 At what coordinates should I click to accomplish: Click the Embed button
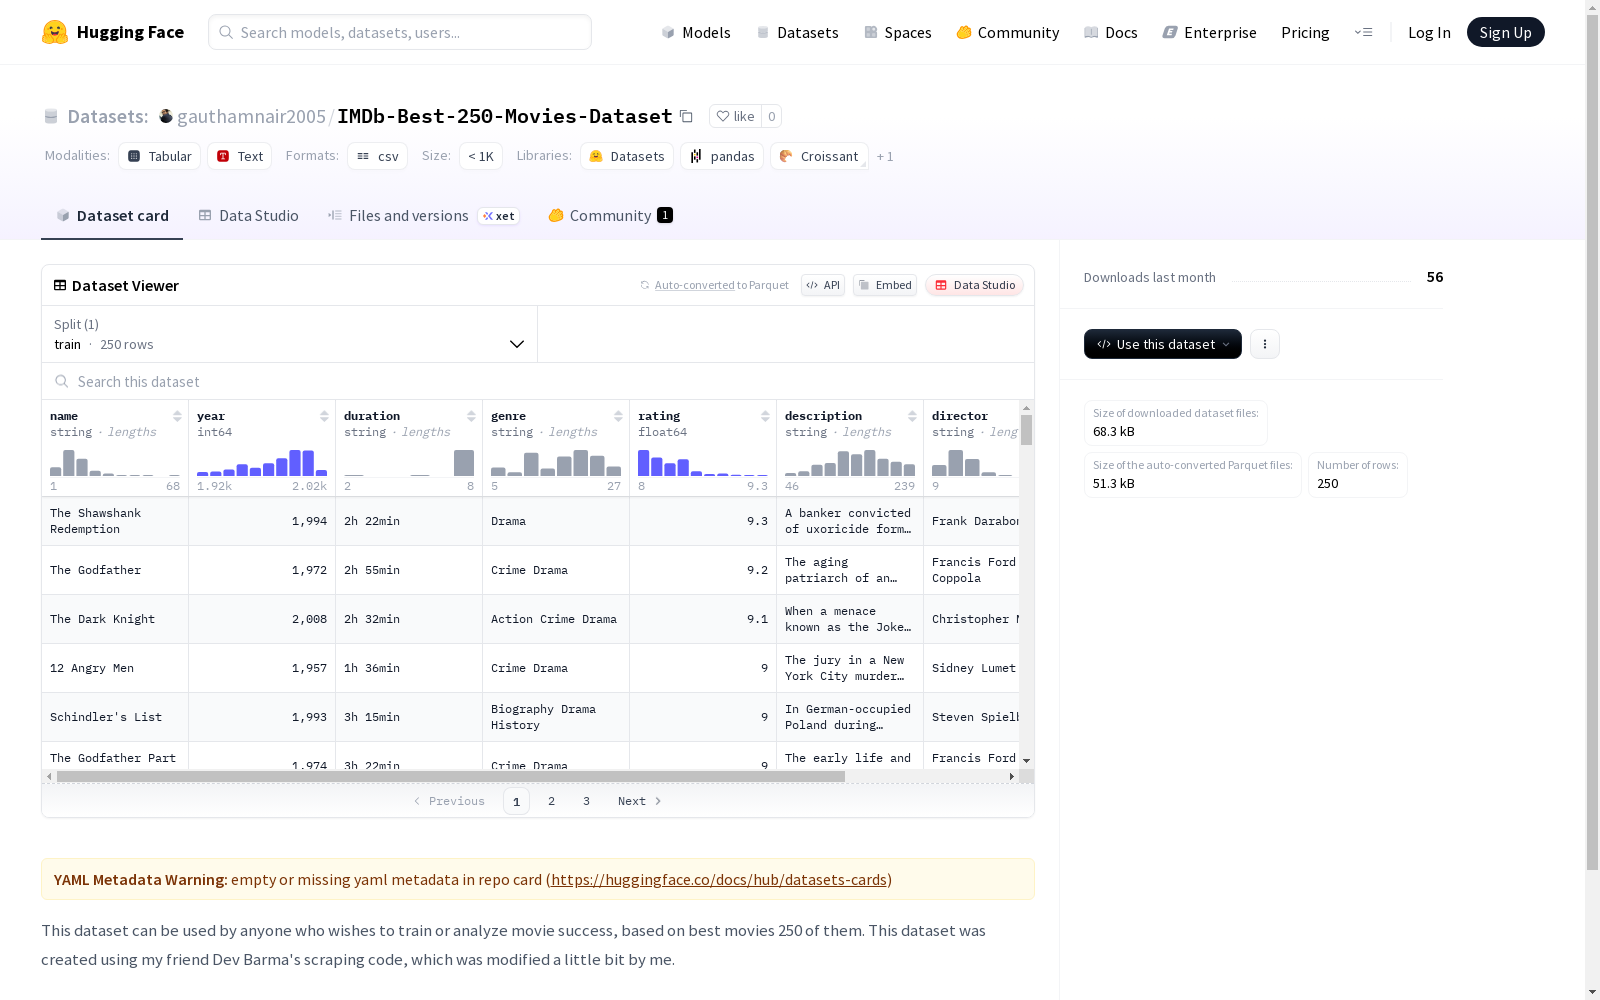click(885, 285)
